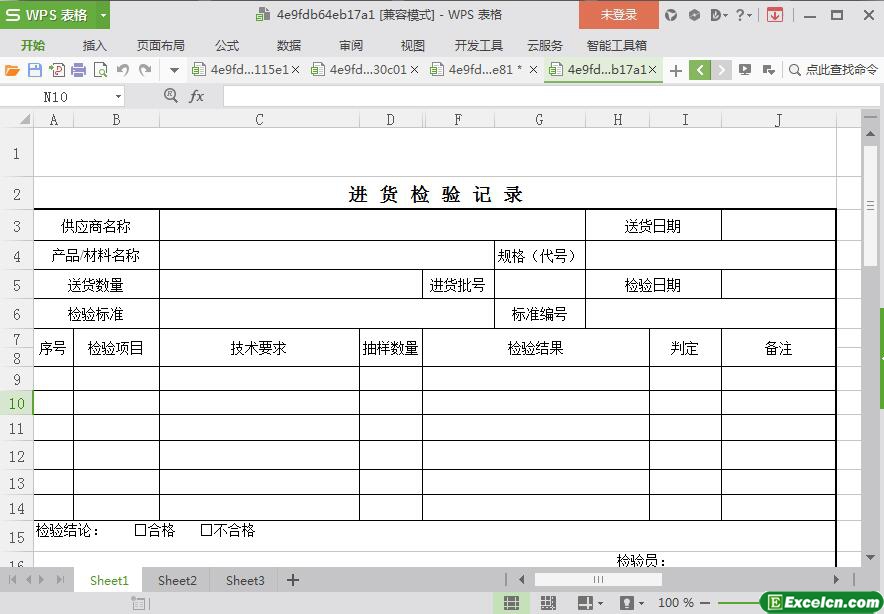Click the Save icon in quick toolbar
The height and width of the screenshot is (614, 884).
(34, 70)
